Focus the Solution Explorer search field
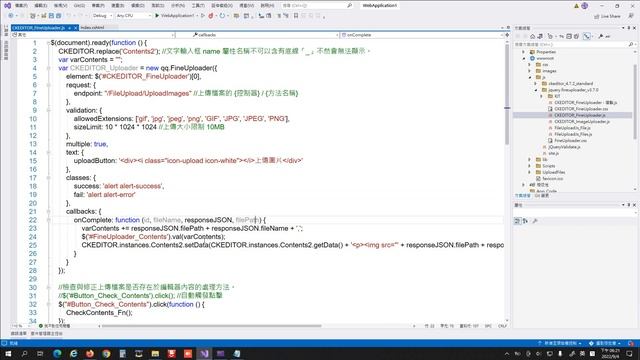Image resolution: width=640 pixels, height=360 pixels. coord(571,44)
